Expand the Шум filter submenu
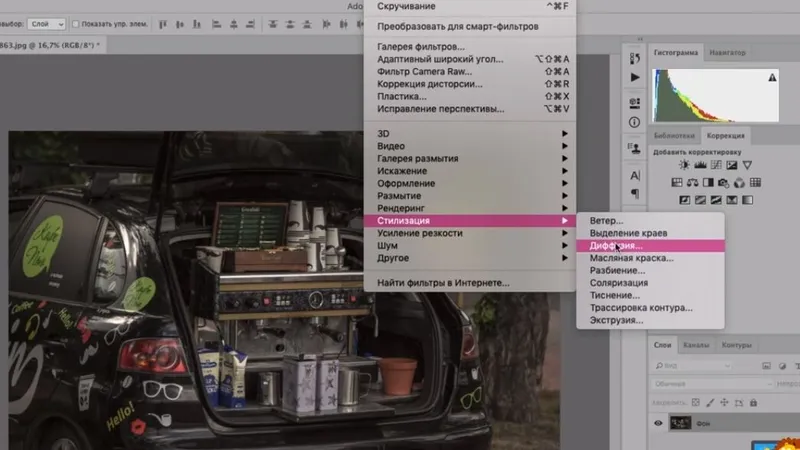800x450 pixels. coord(388,245)
